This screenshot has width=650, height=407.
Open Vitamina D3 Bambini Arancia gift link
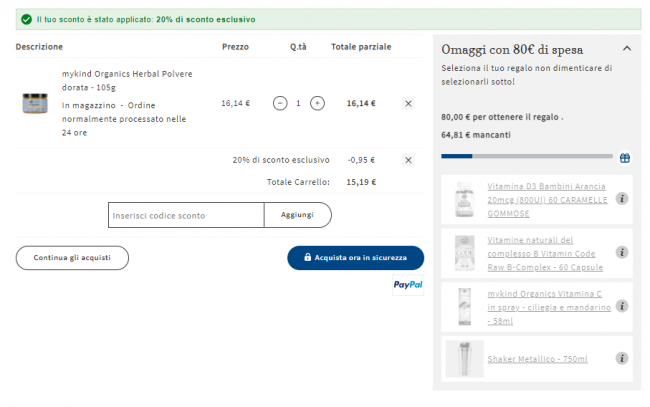tap(547, 200)
